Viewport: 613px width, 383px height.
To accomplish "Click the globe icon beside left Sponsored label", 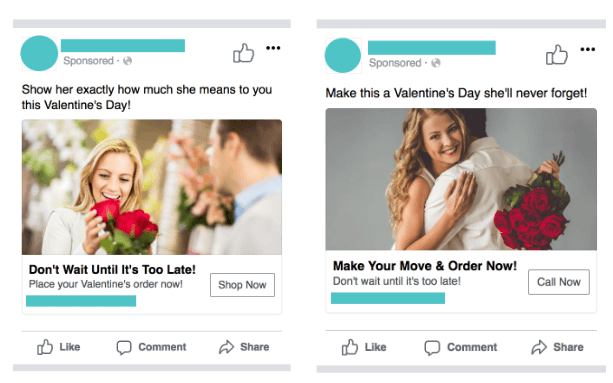I will click(x=127, y=61).
